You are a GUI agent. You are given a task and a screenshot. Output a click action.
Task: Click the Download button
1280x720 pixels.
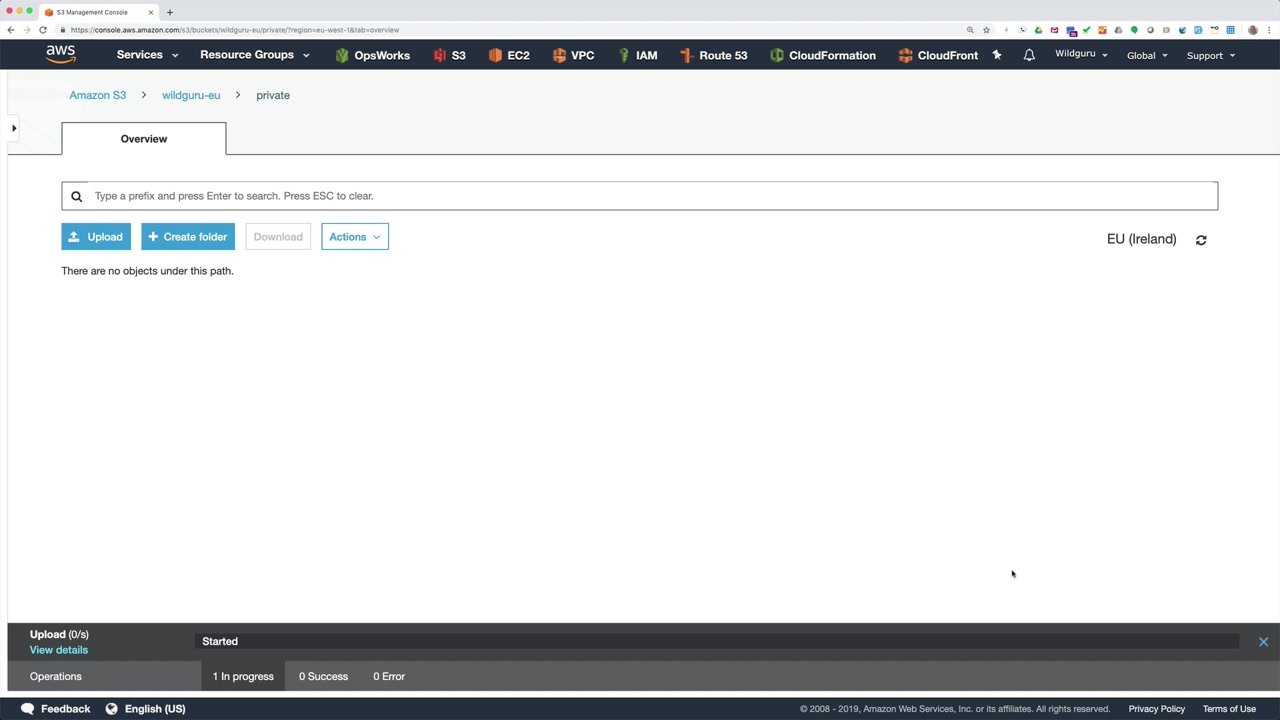(x=278, y=237)
